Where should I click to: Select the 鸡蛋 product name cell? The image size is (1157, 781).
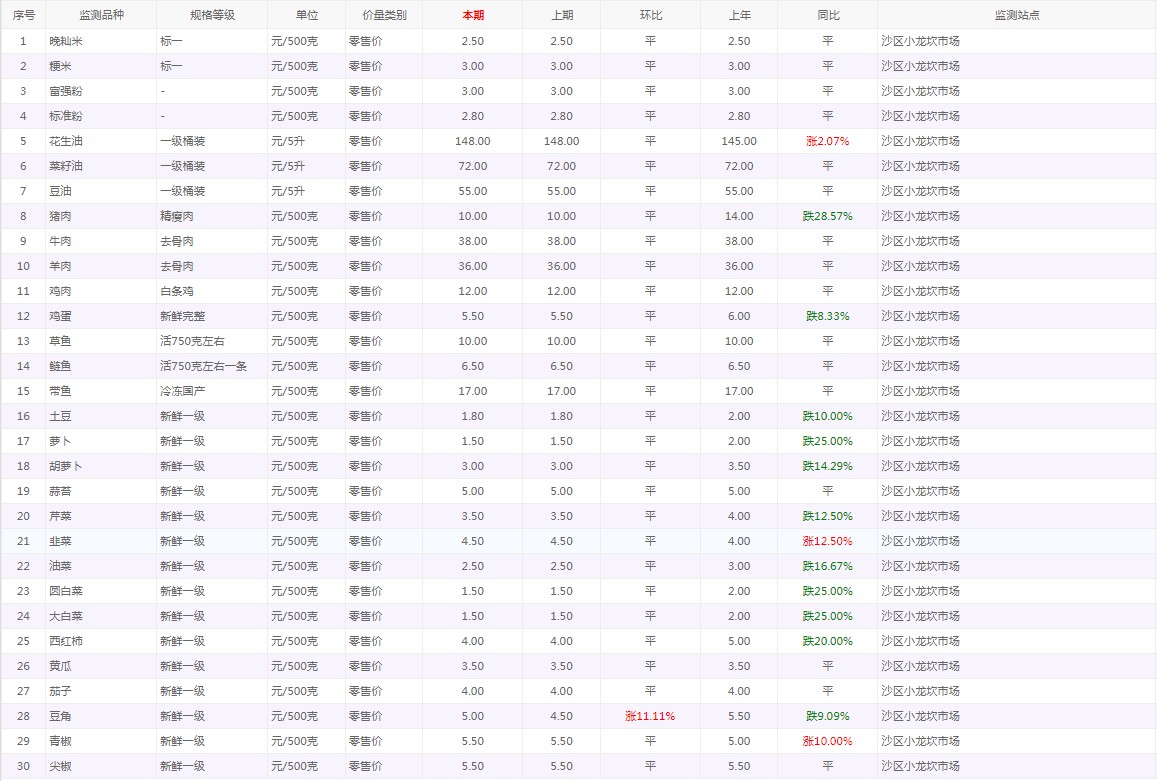pos(61,316)
